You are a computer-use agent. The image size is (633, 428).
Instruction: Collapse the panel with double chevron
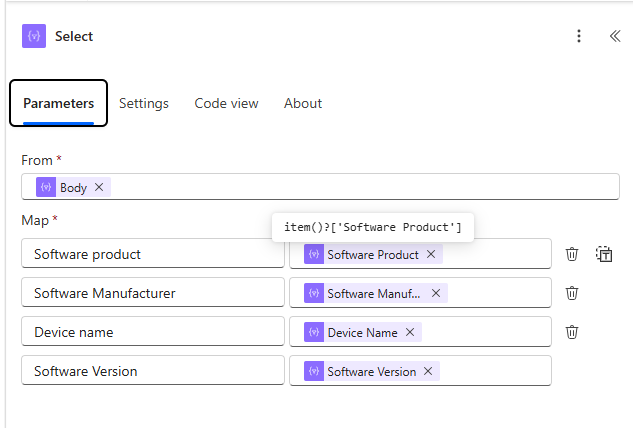[x=615, y=36]
